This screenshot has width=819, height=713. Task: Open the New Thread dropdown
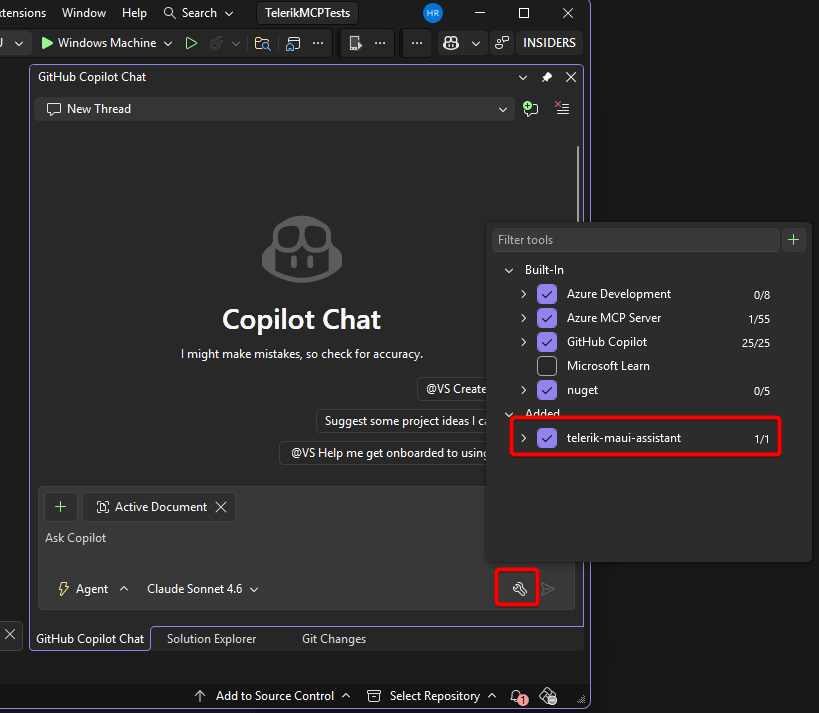click(x=275, y=109)
